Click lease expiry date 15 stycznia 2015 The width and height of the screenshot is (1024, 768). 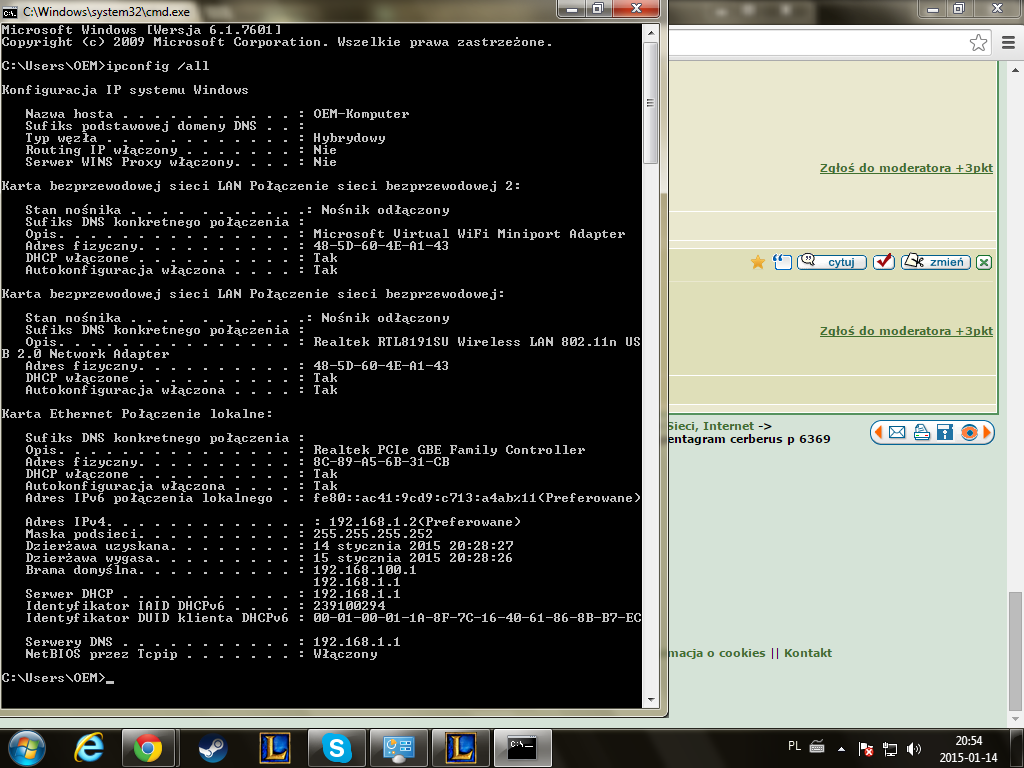point(376,558)
